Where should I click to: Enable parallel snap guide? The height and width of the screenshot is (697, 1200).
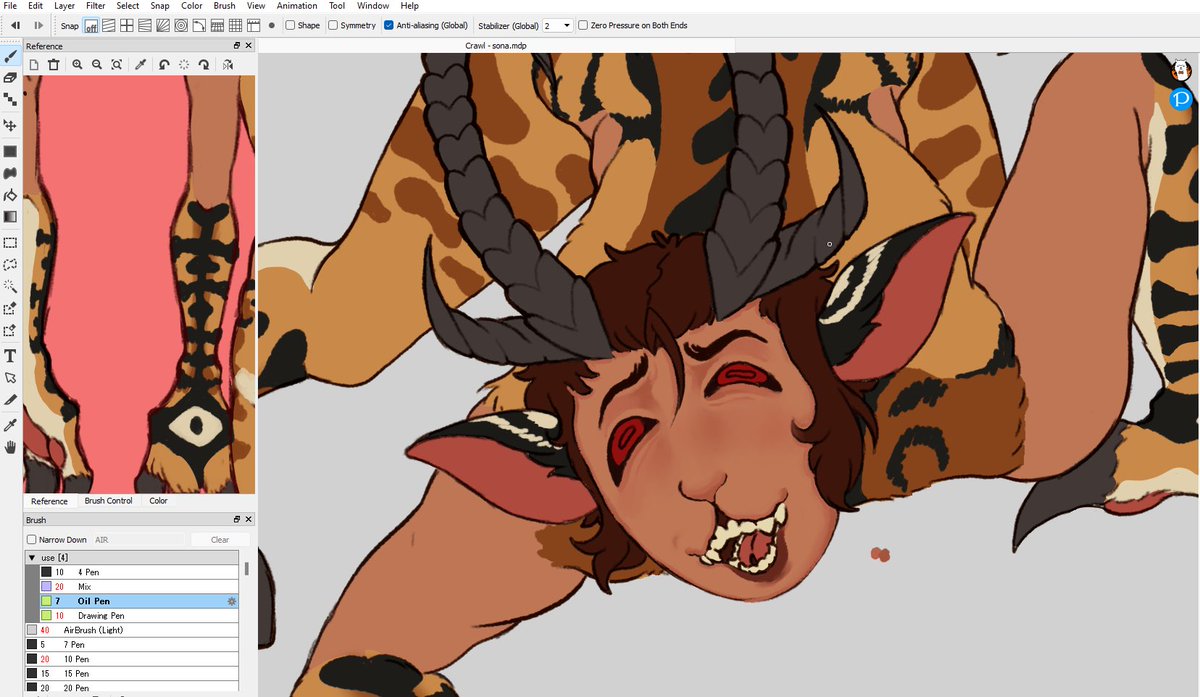tap(109, 25)
